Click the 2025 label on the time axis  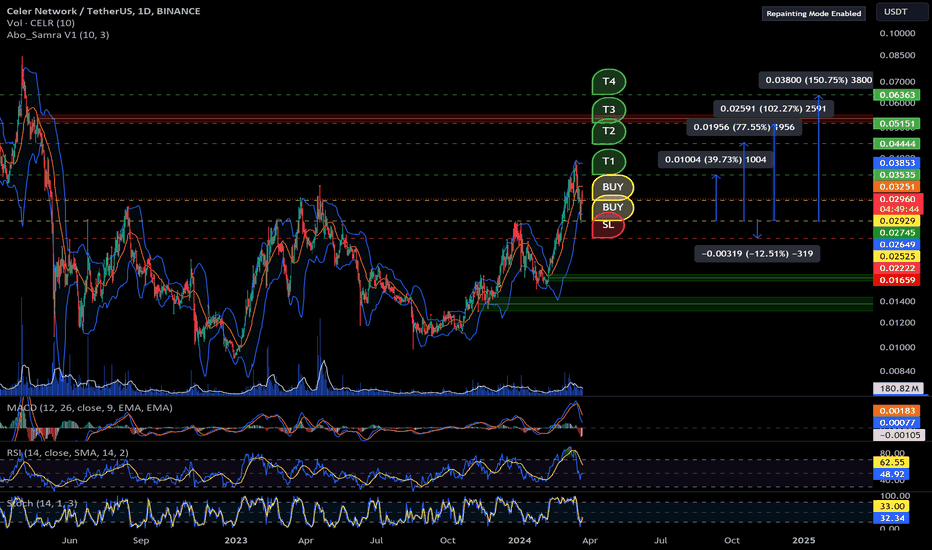coord(804,540)
